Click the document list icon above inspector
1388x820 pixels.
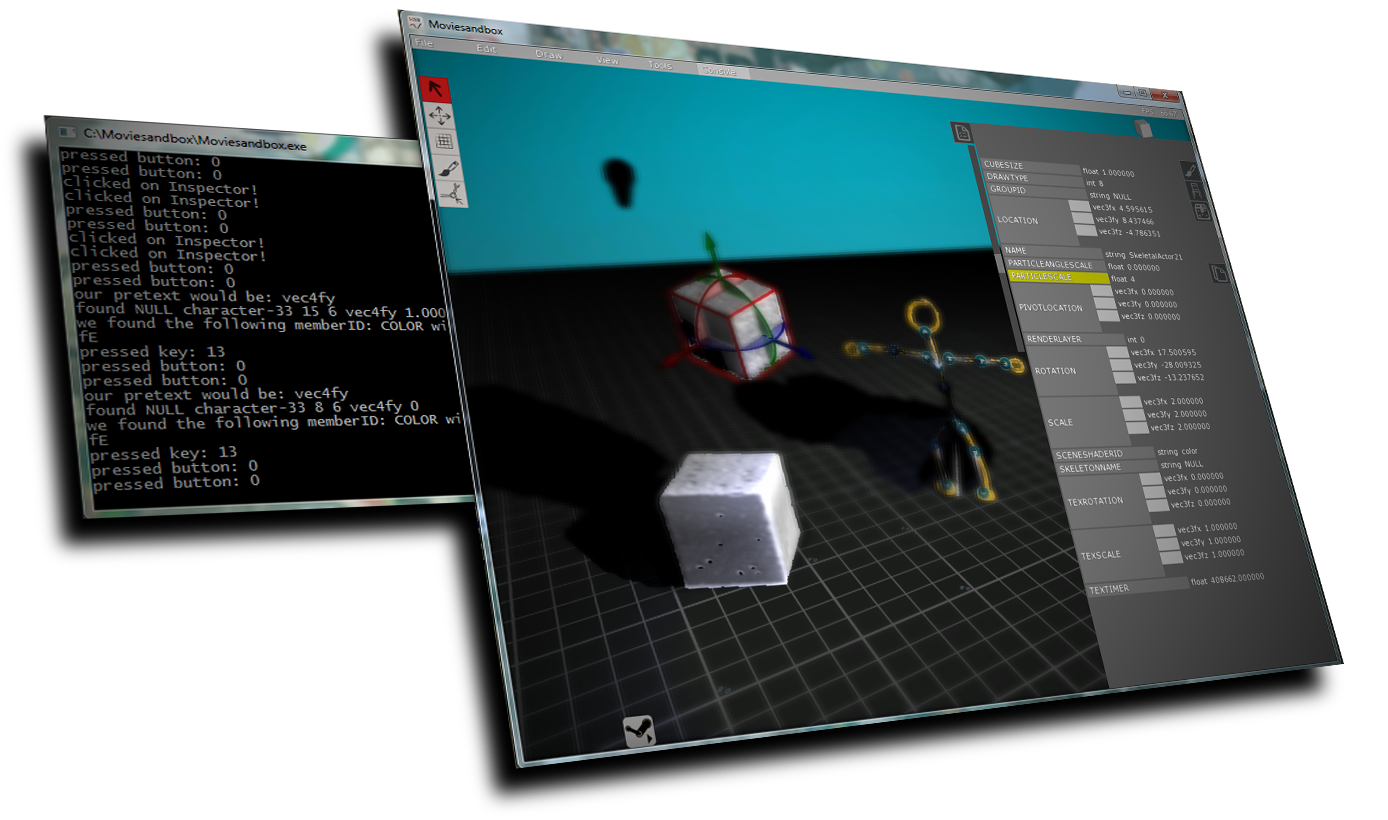tap(963, 132)
